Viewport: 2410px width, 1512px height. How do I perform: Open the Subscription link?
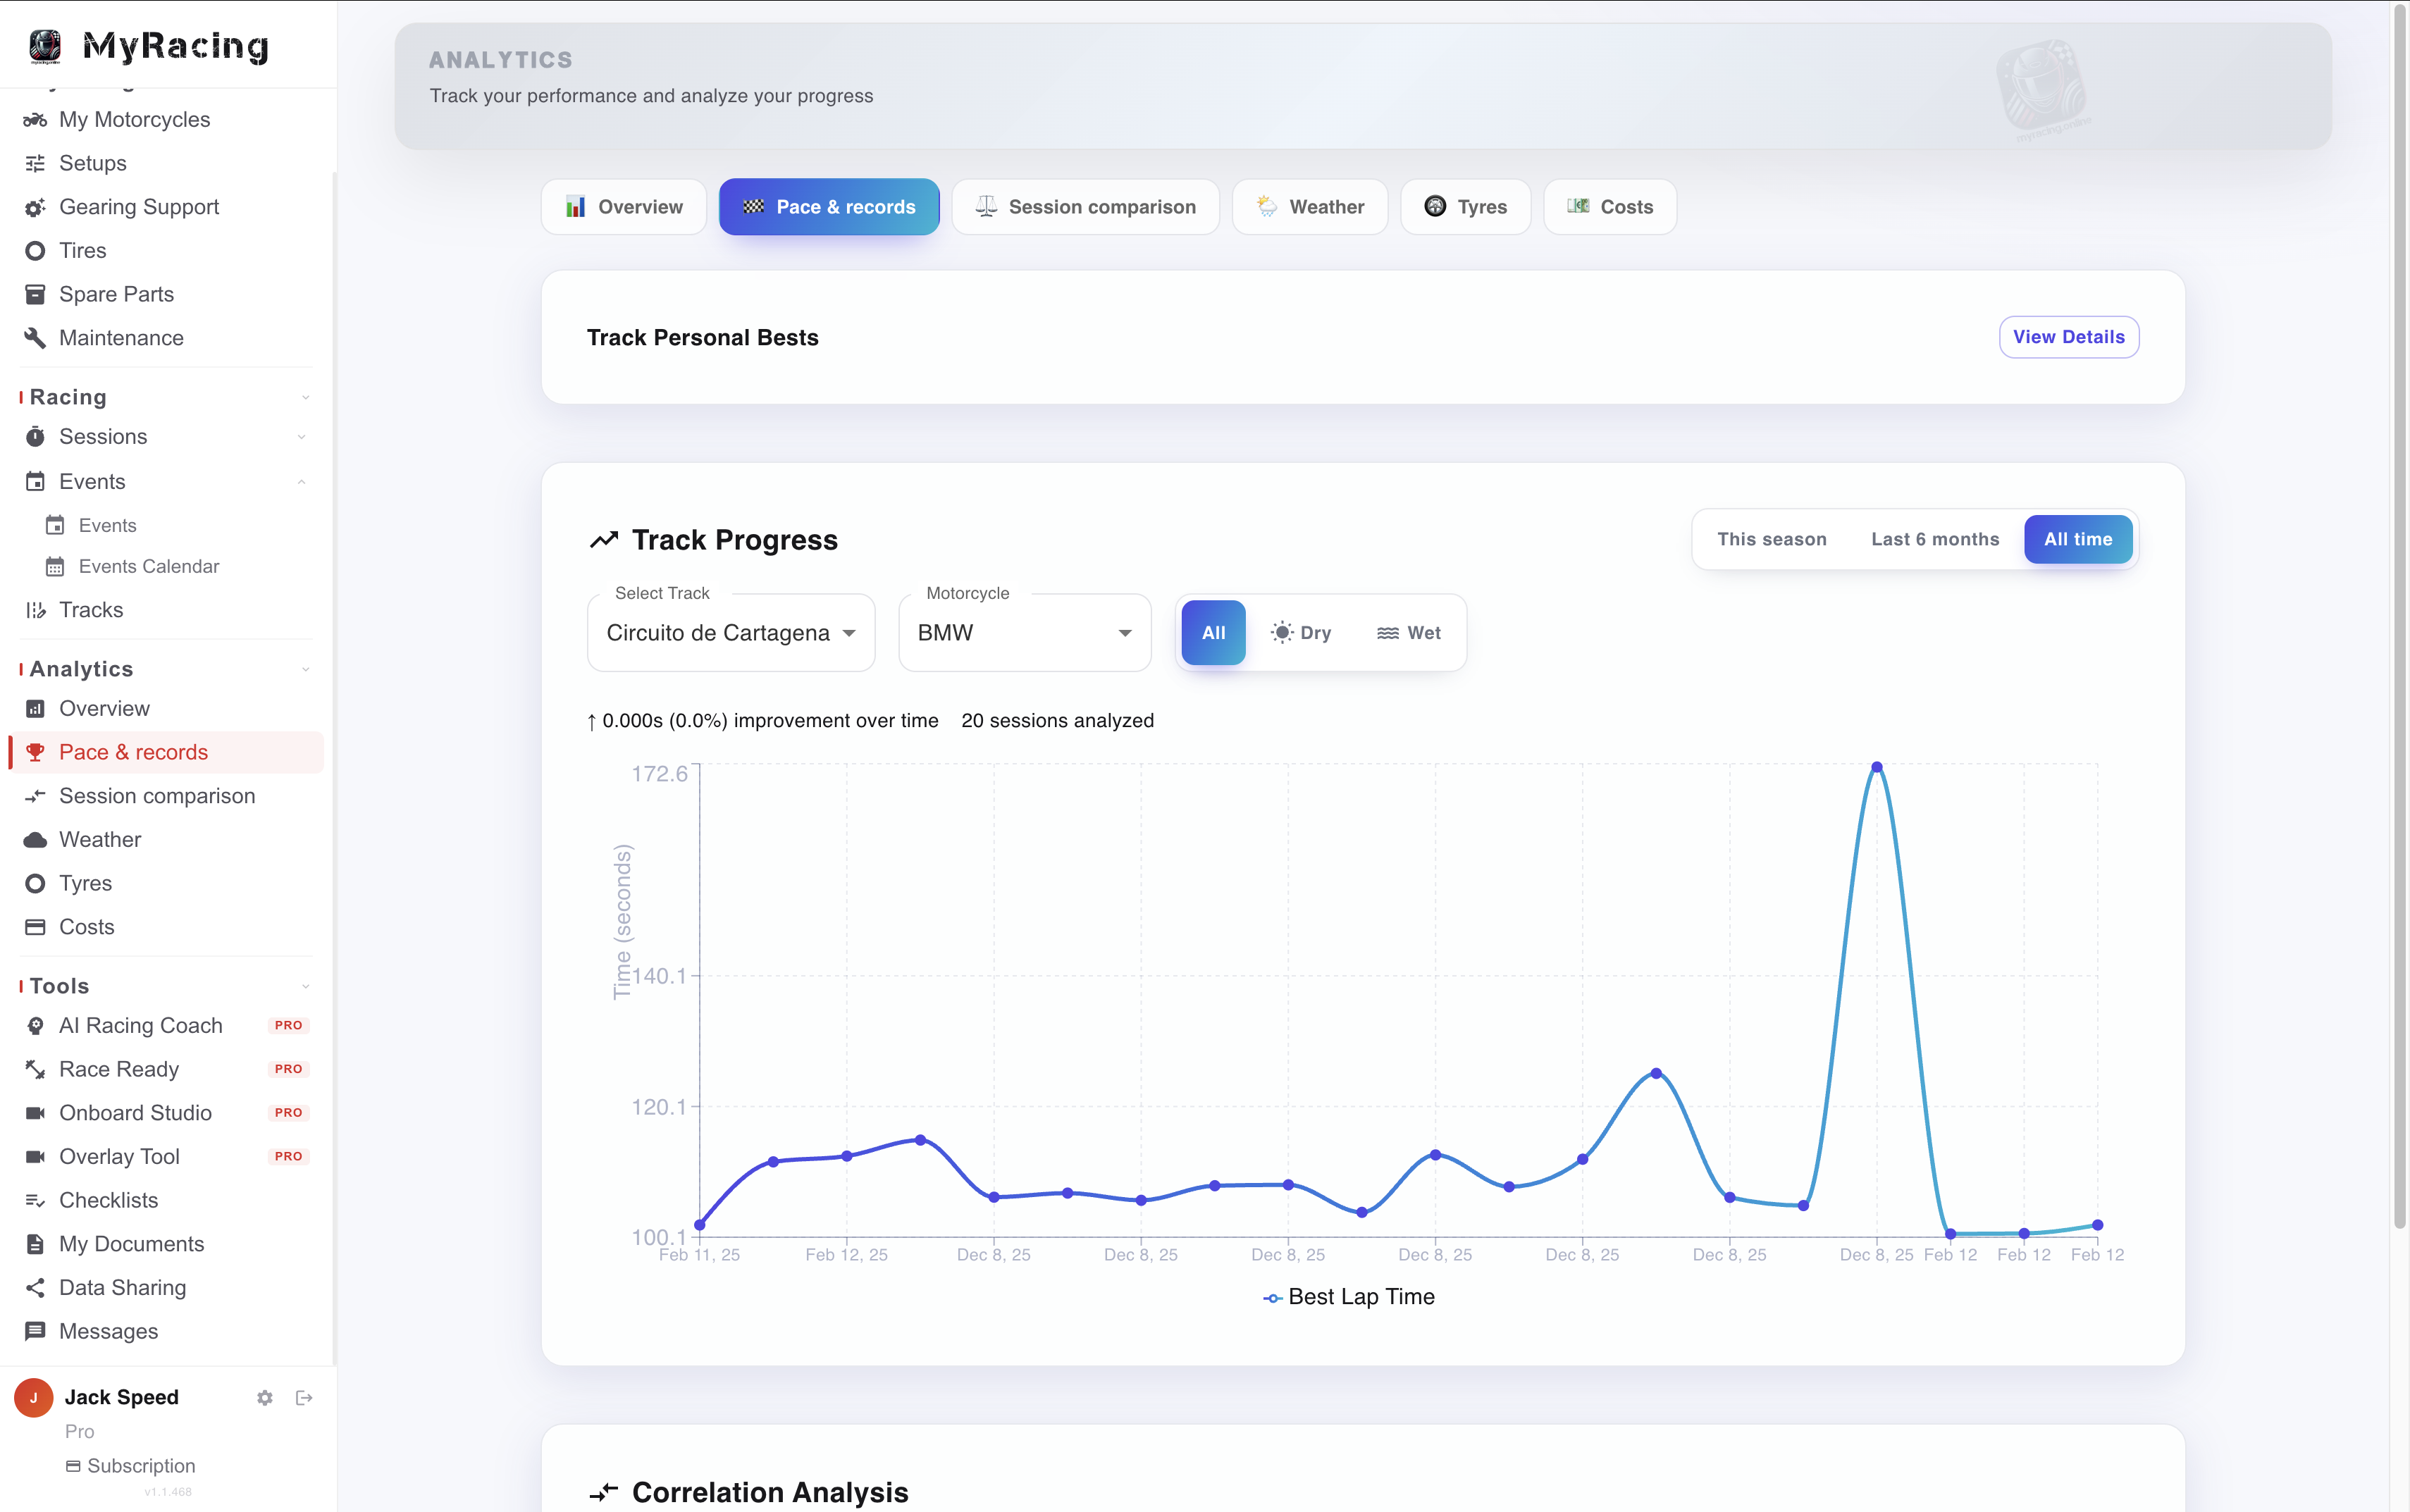pos(131,1466)
